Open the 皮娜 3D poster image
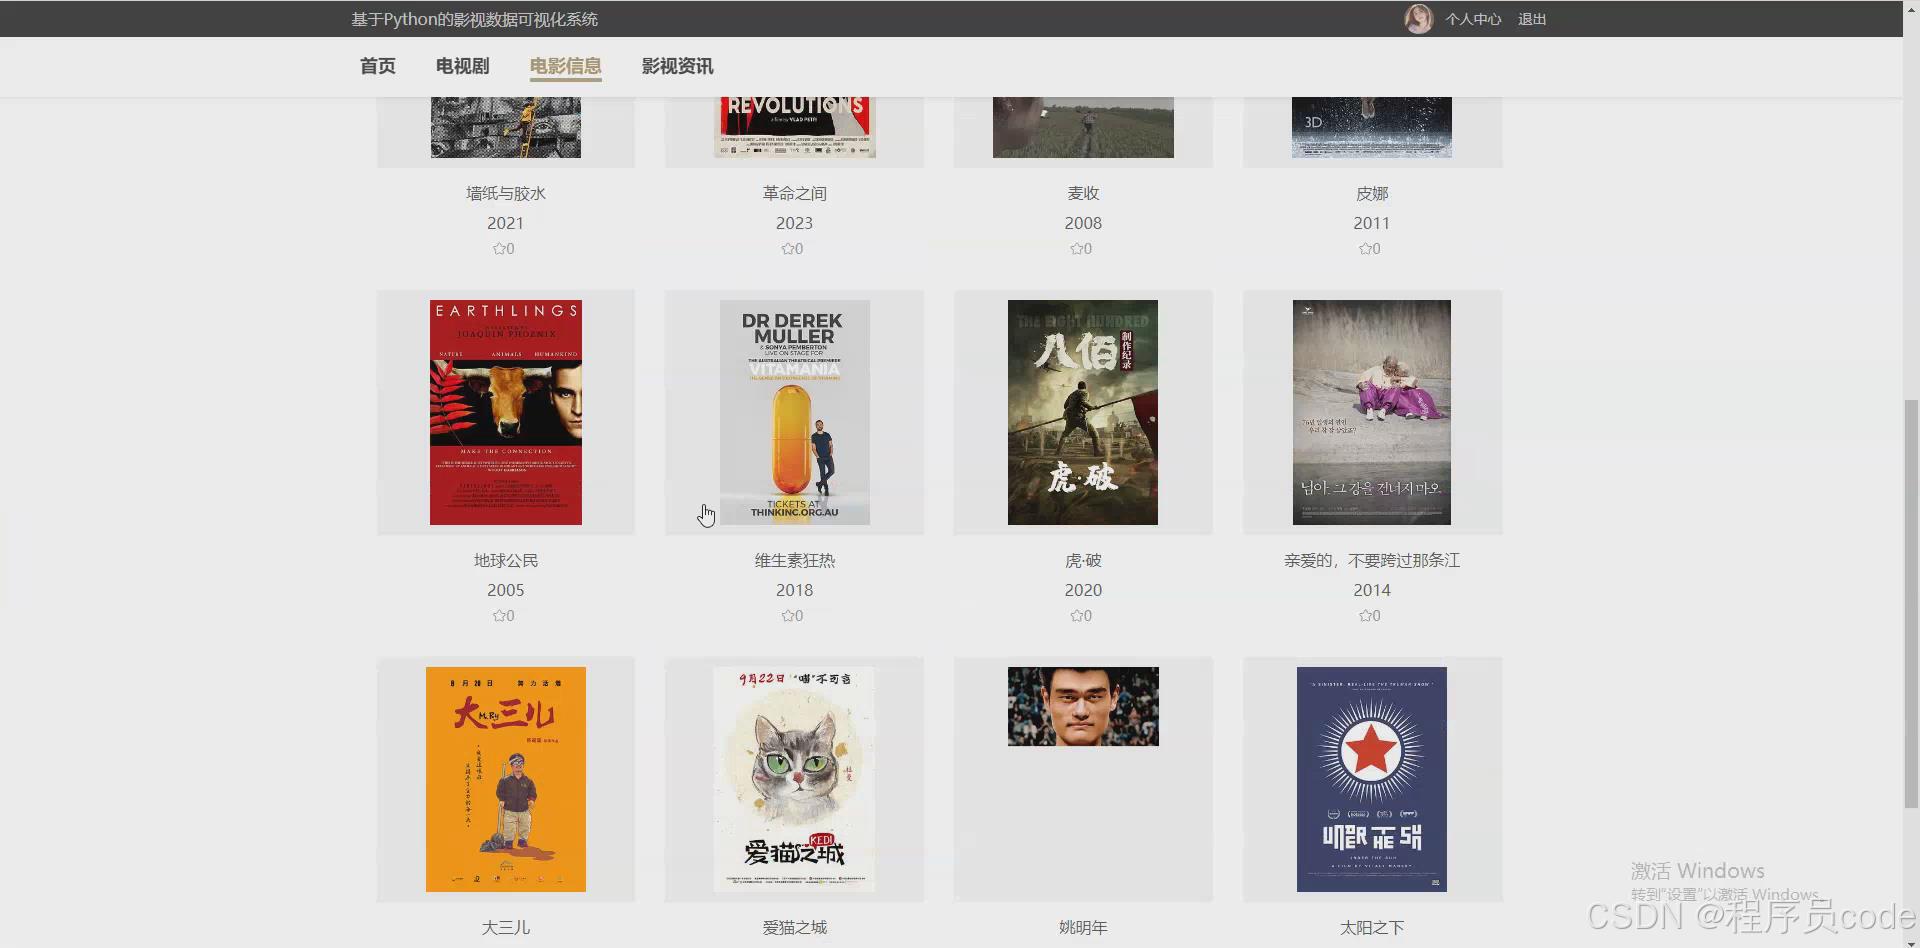1920x948 pixels. click(1372, 127)
